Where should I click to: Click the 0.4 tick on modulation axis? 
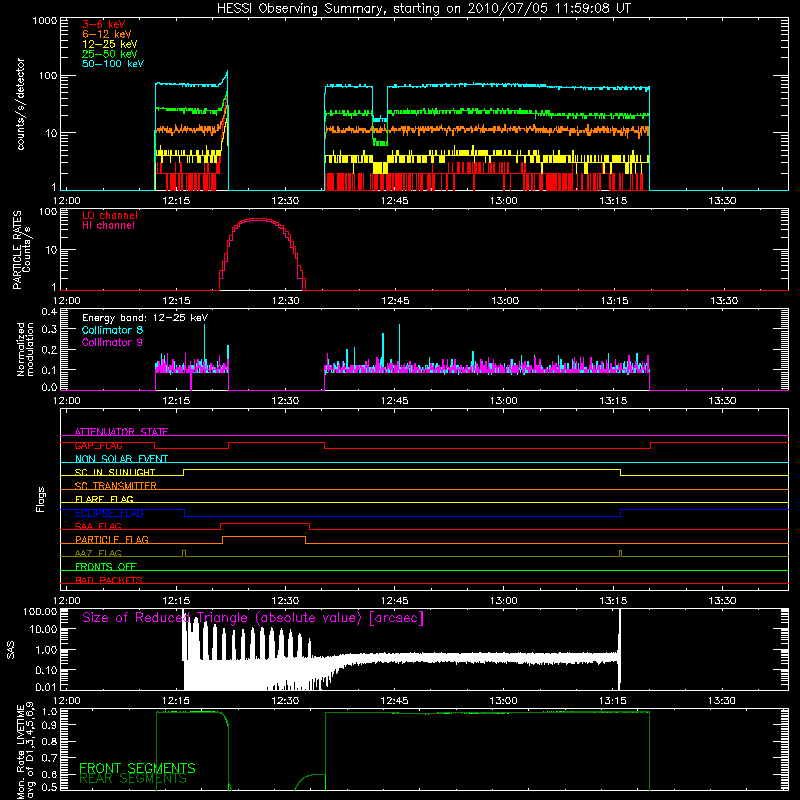[x=49, y=312]
